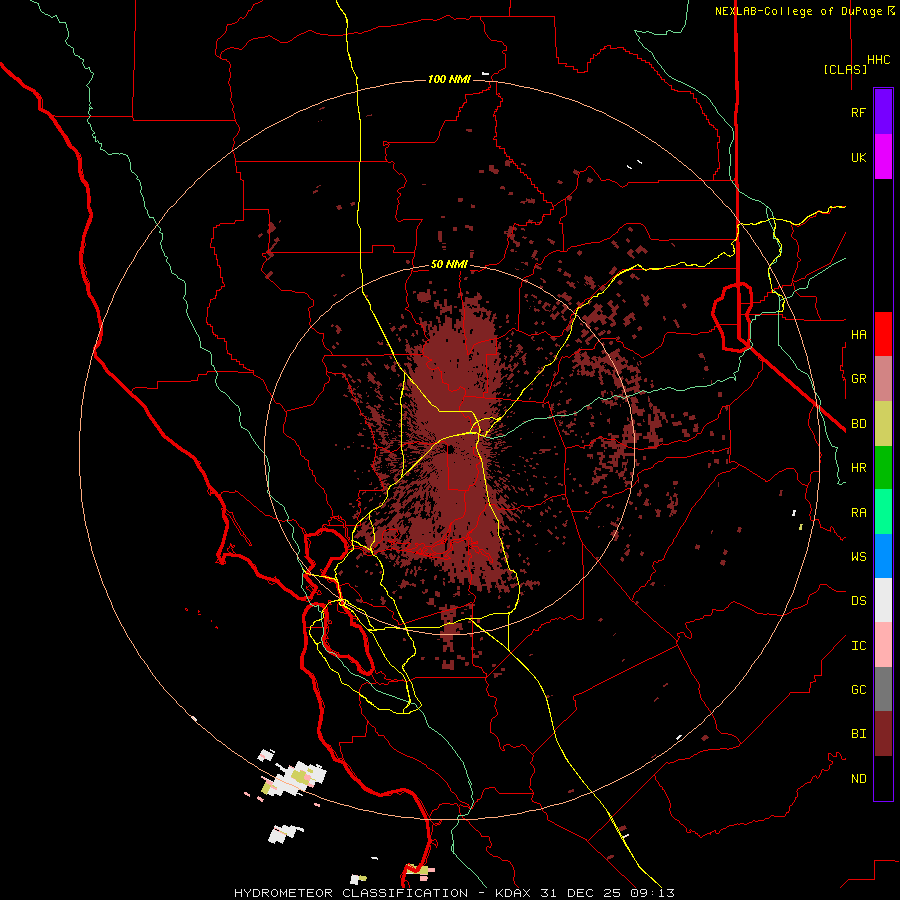The image size is (900, 900).
Task: Click the HR green legend swatch
Action: click(883, 468)
